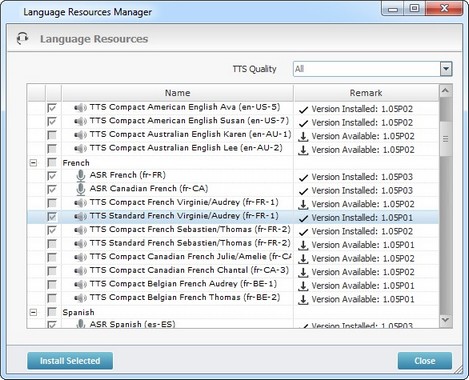Click download icon for TTS Compact Canadian French Chantal
Viewport: 469px width, 380px height.
(303, 273)
